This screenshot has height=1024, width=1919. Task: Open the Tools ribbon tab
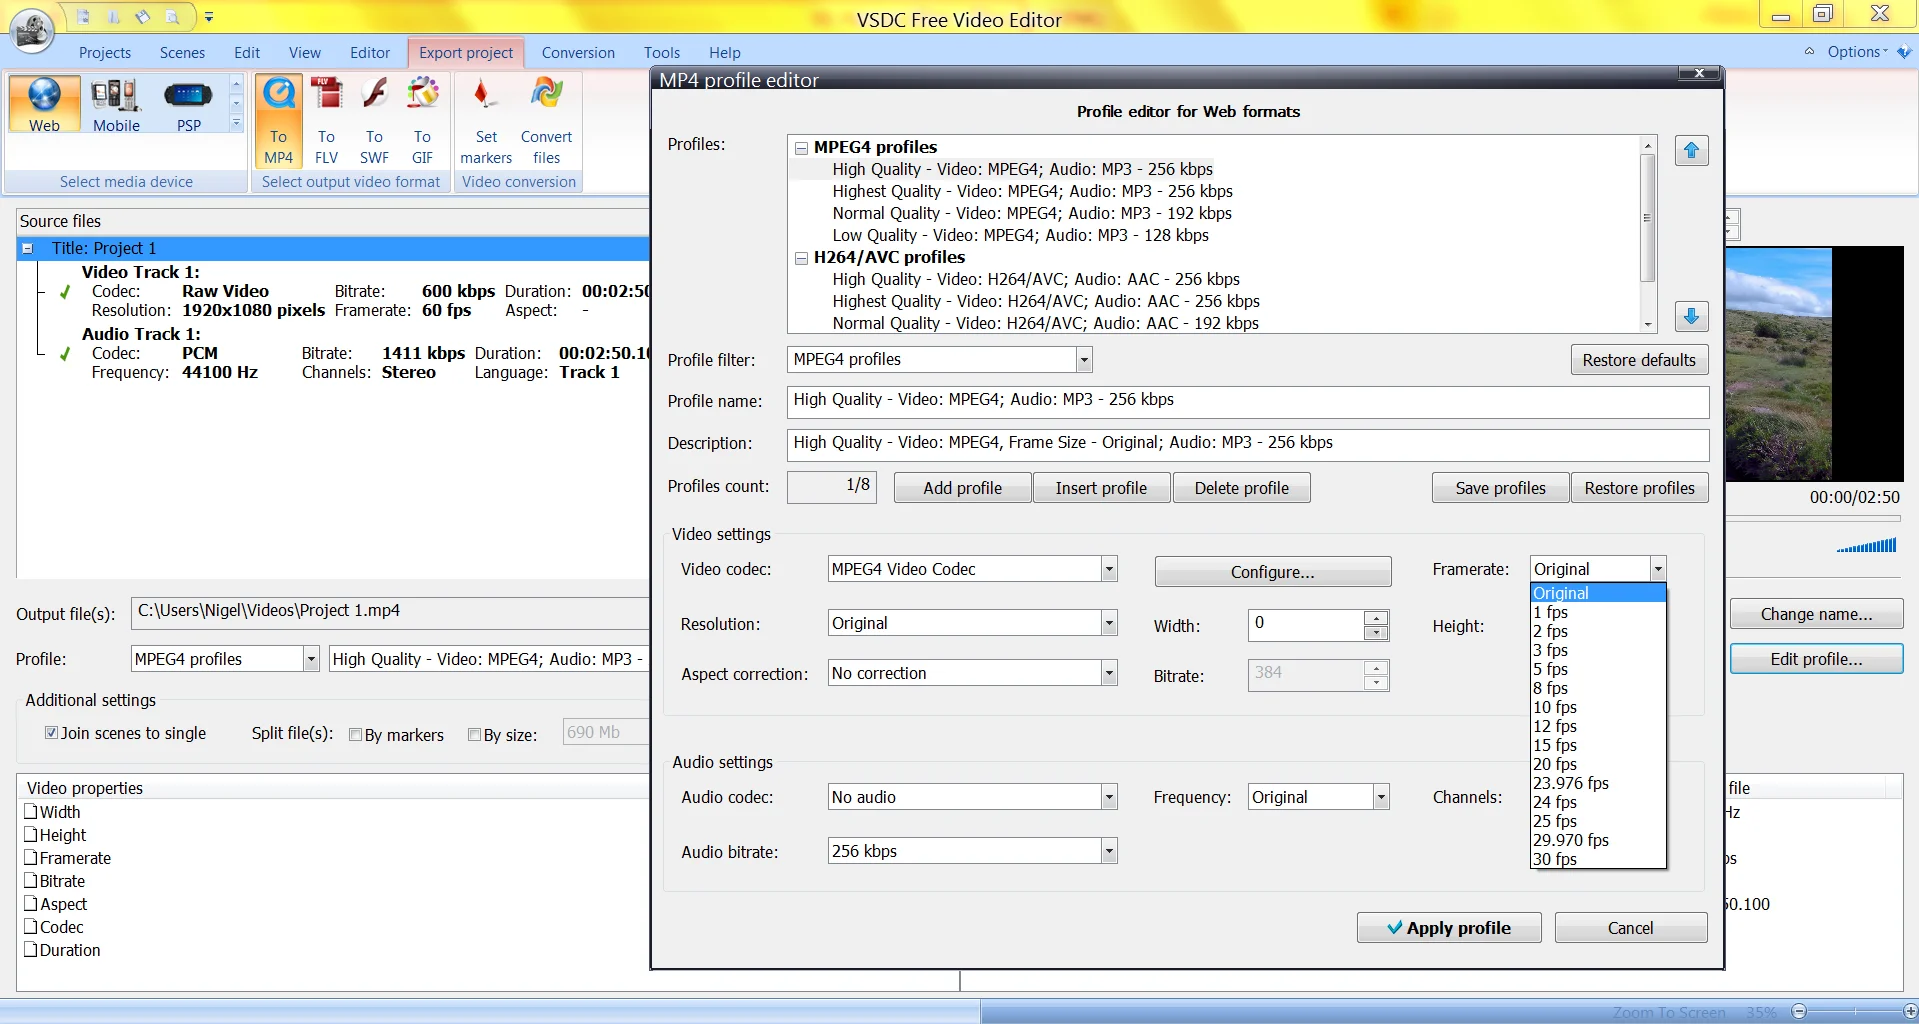(662, 53)
